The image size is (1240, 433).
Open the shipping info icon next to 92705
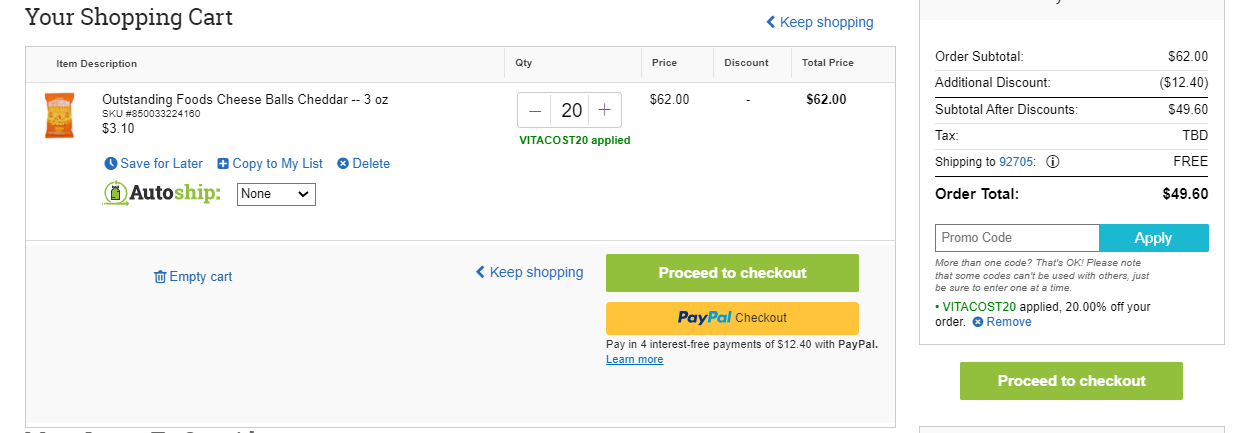1053,162
